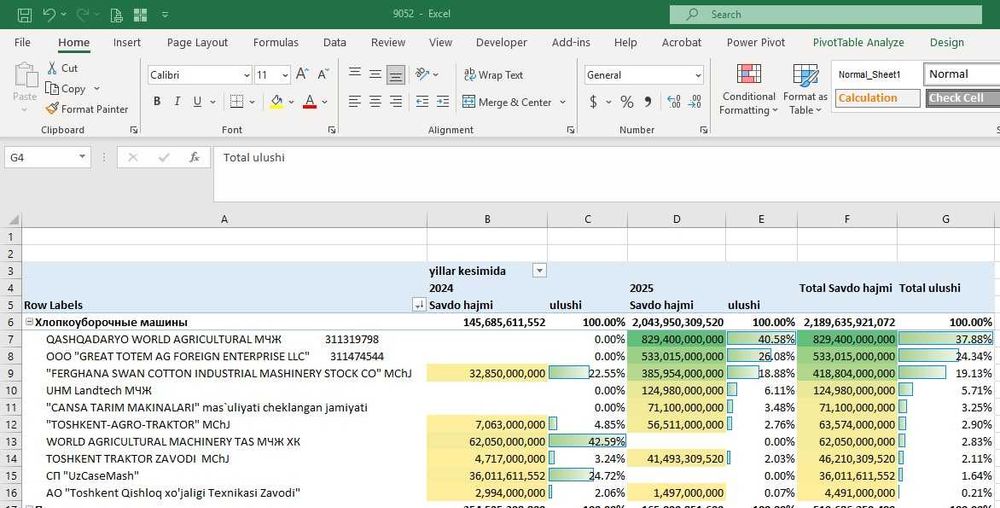1000x508 pixels.
Task: Open yillar kesimida column filter dropdown
Action: point(540,271)
